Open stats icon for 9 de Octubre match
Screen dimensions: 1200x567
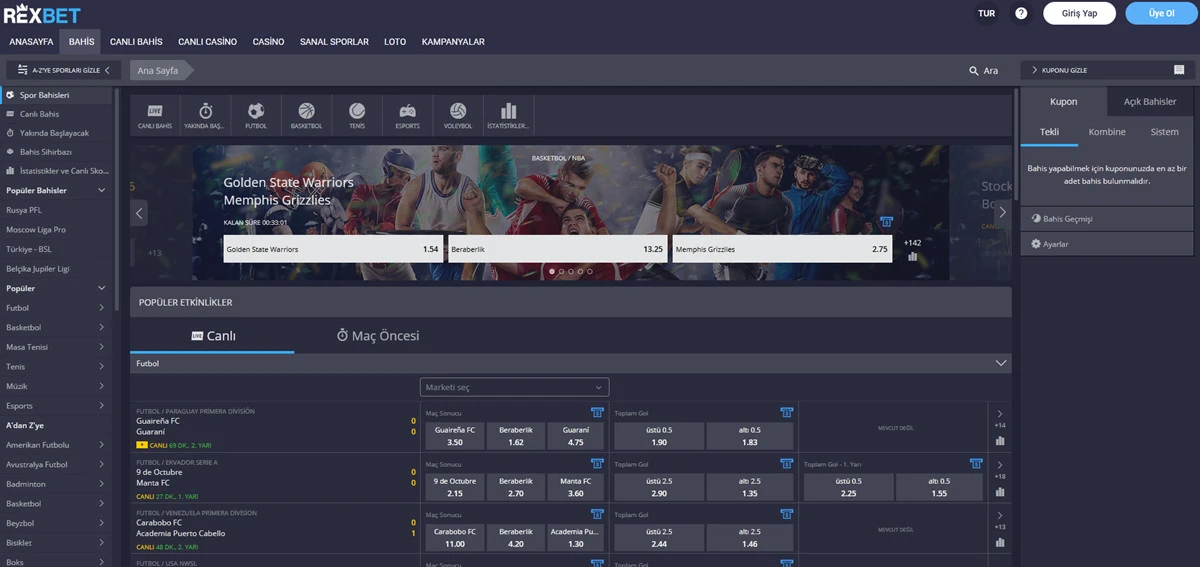pyautogui.click(x=1000, y=490)
